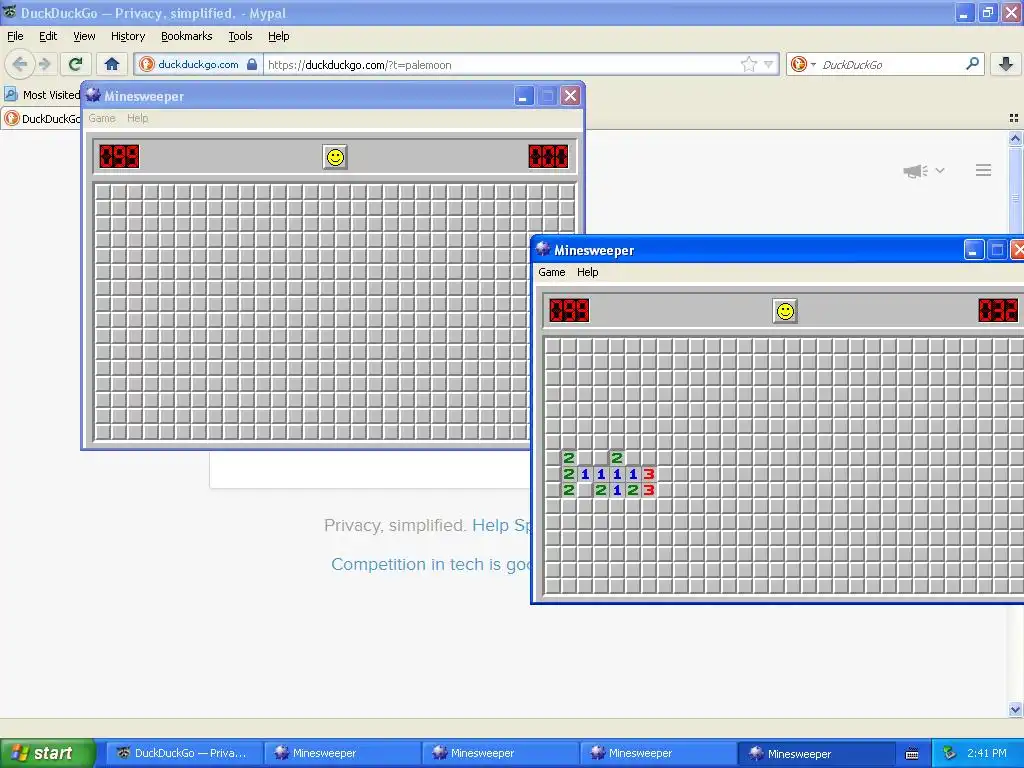Open the DuckDuckGo hamburger menu
The width and height of the screenshot is (1024, 768).
[x=984, y=170]
